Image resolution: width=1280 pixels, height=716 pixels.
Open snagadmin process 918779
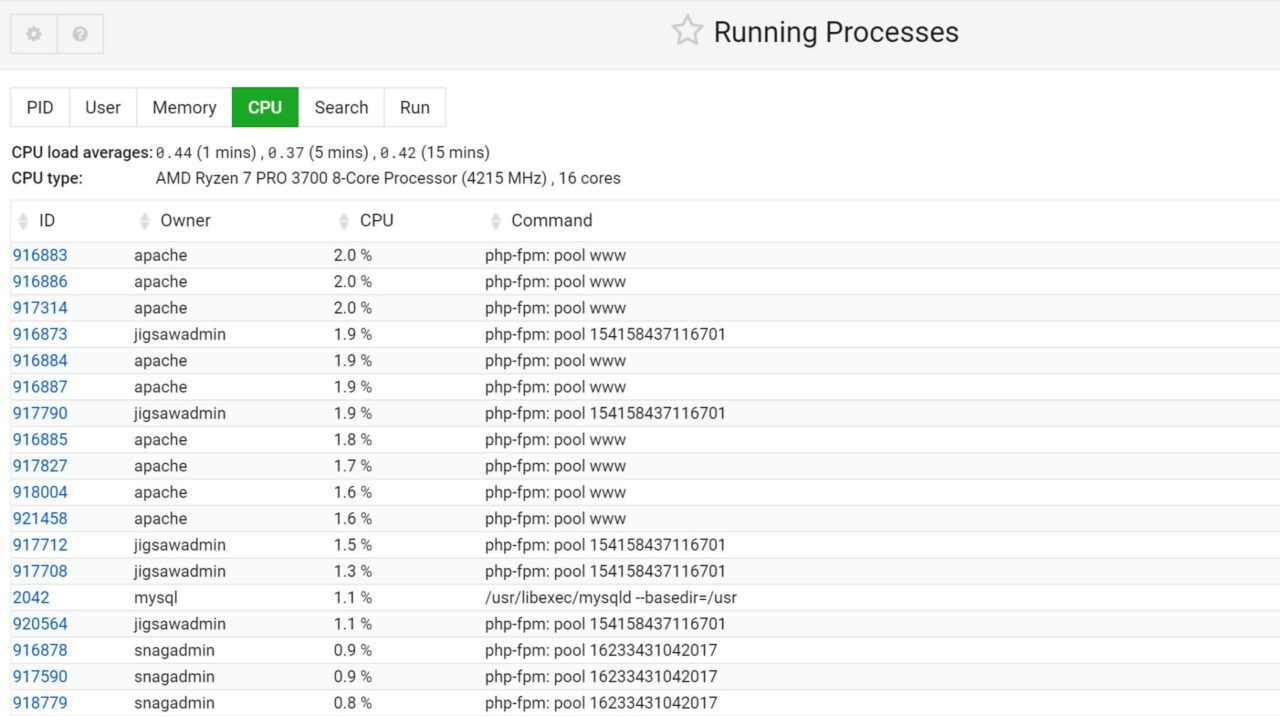coord(40,703)
